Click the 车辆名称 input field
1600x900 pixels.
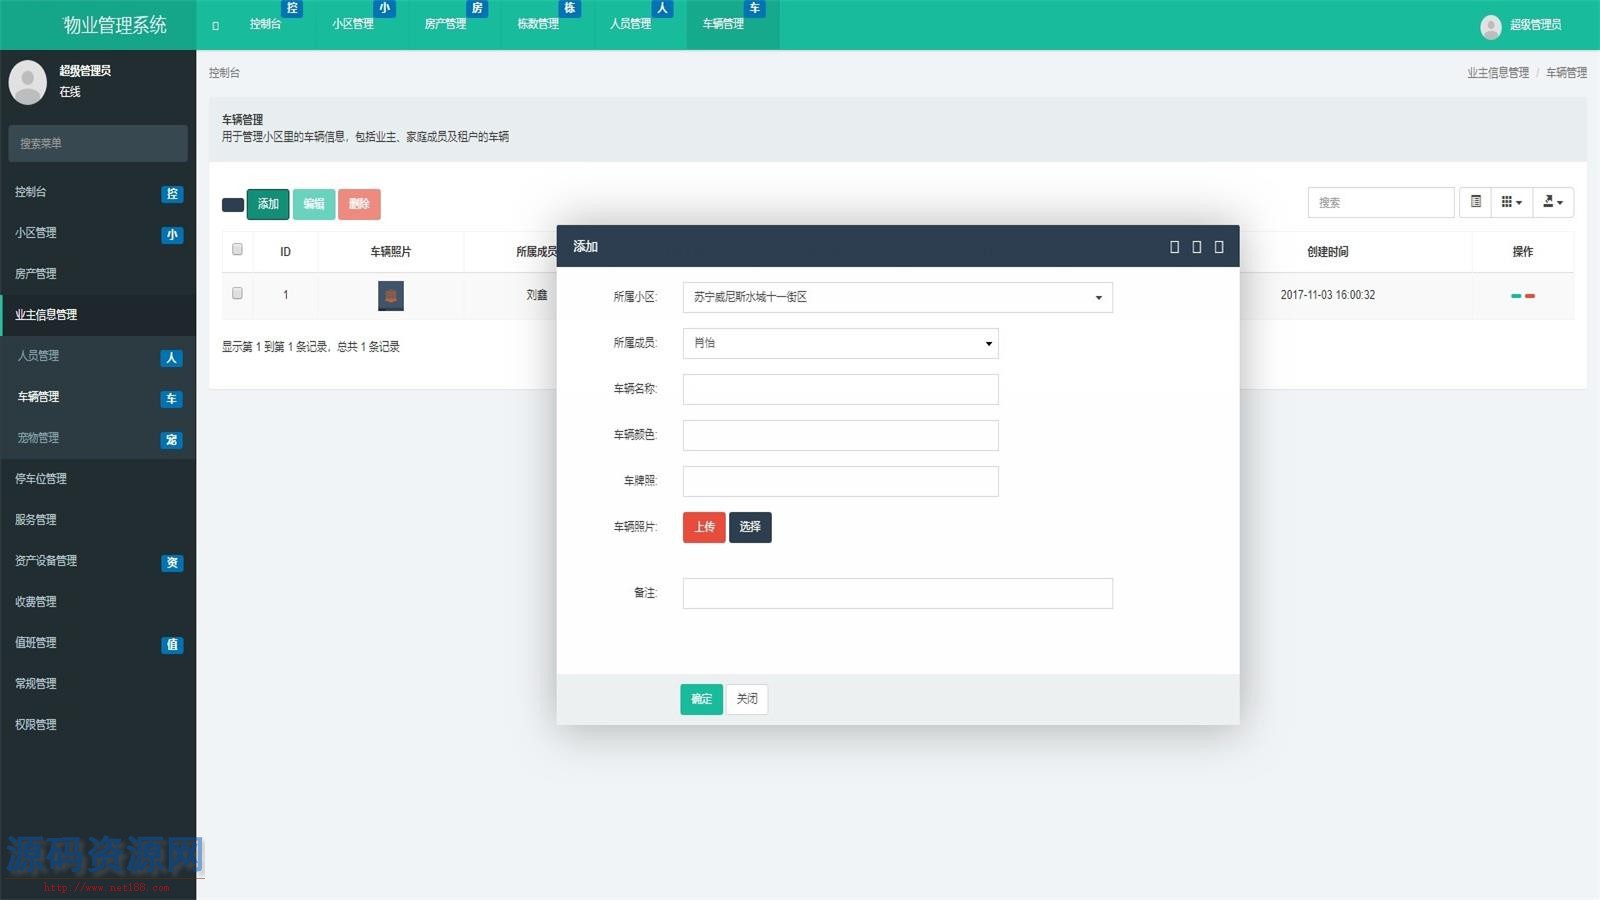[x=840, y=389]
